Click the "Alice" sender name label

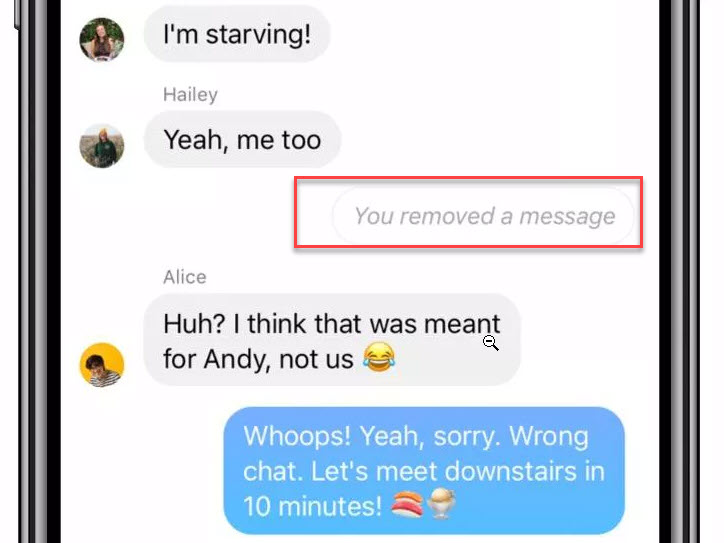[185, 277]
